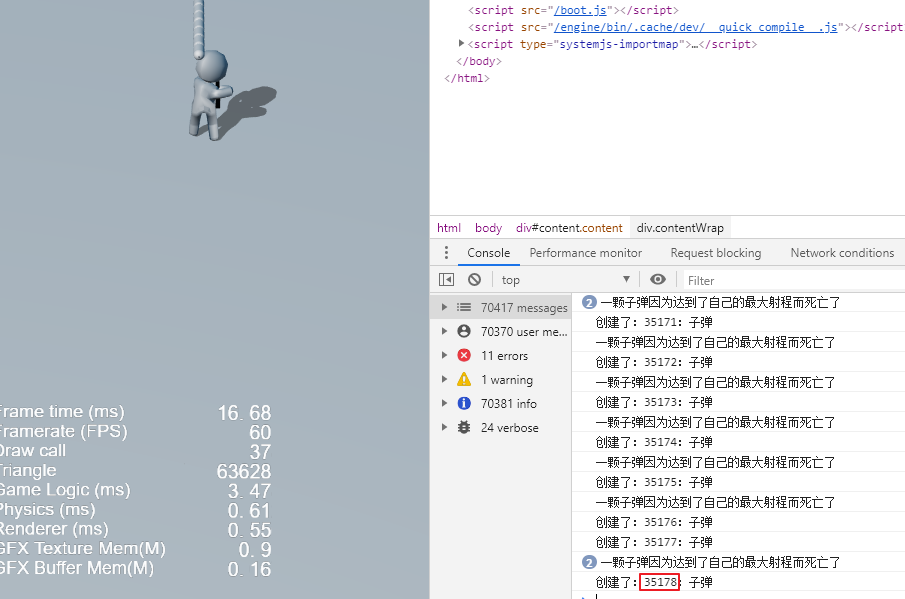Open the /boot.js script link
Viewport: 905px width, 599px height.
point(580,10)
